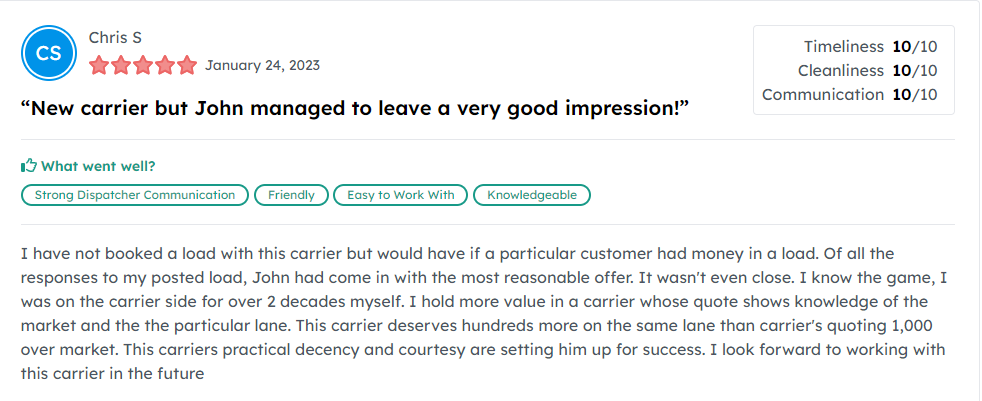Click the CS reviewer avatar
This screenshot has width=982, height=401.
pyautogui.click(x=49, y=53)
